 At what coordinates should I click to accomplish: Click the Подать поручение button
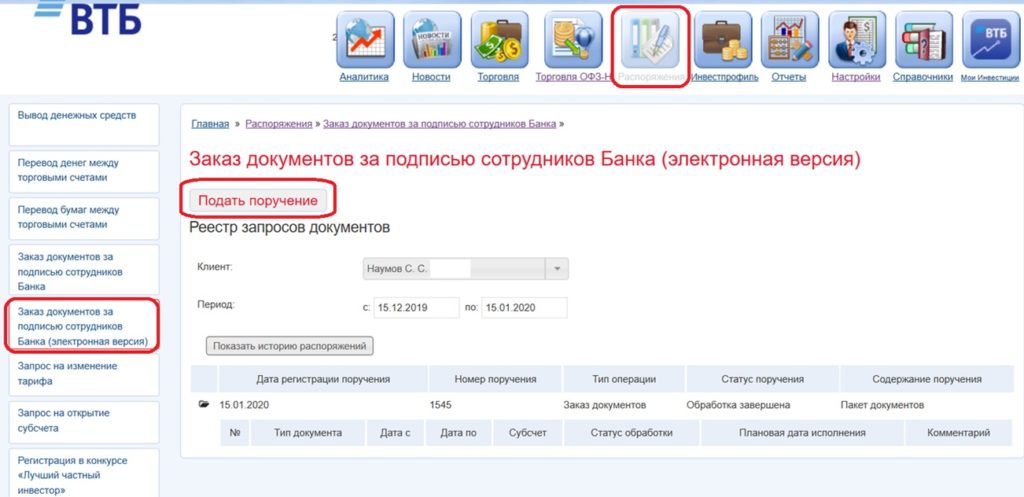258,201
